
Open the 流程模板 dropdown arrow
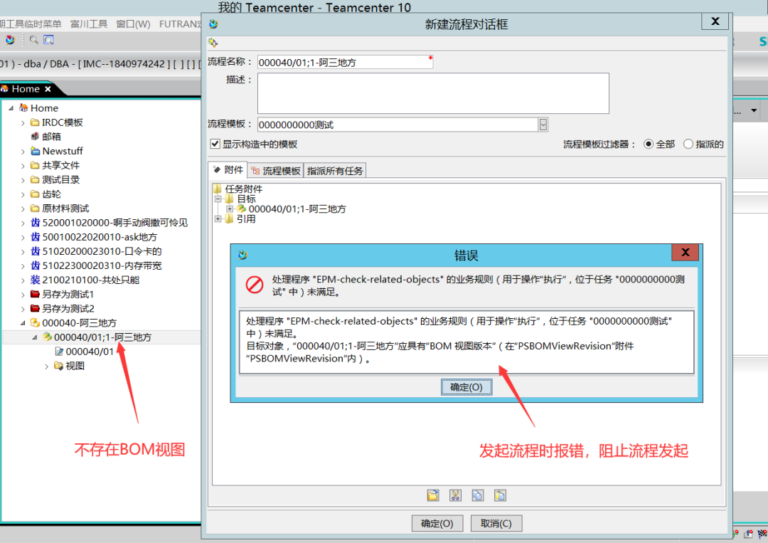pyautogui.click(x=543, y=124)
